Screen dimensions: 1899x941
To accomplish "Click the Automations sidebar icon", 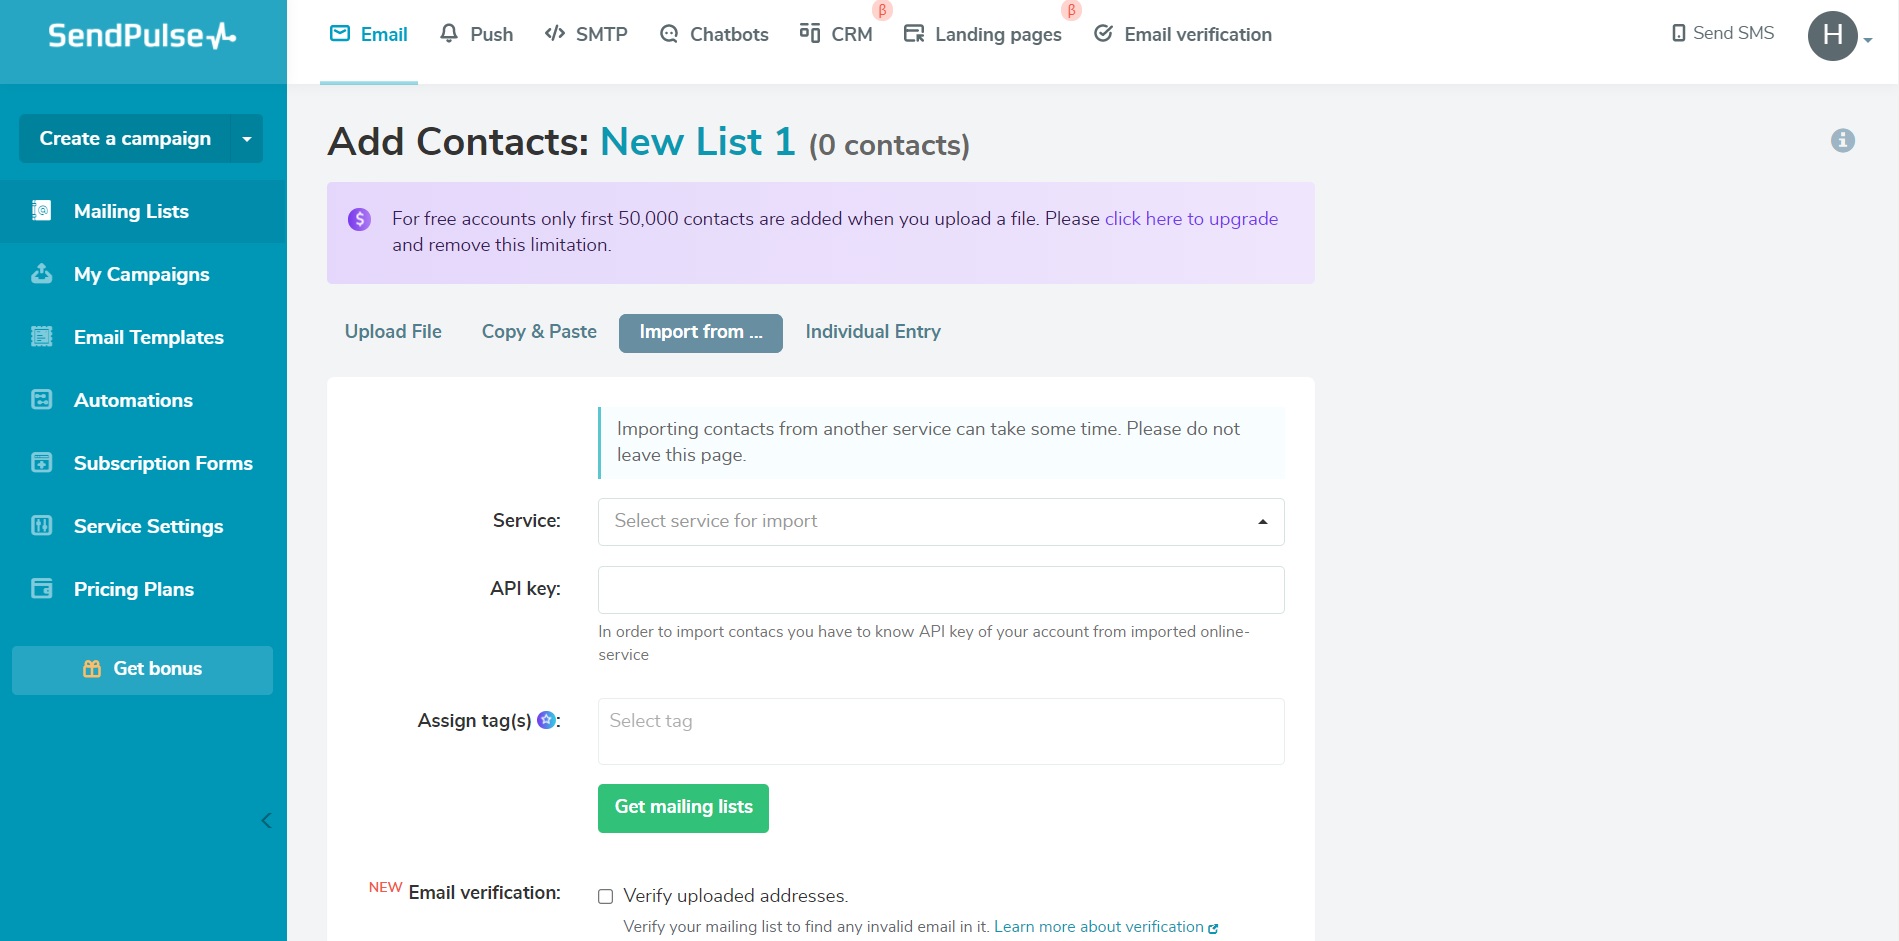I will click(x=42, y=400).
